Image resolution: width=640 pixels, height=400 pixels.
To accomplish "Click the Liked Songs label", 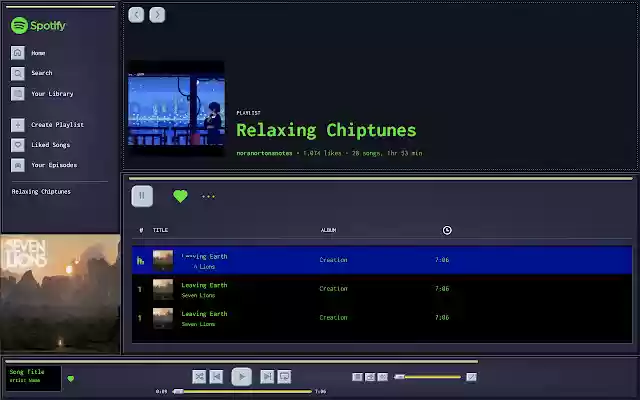I will point(51,145).
